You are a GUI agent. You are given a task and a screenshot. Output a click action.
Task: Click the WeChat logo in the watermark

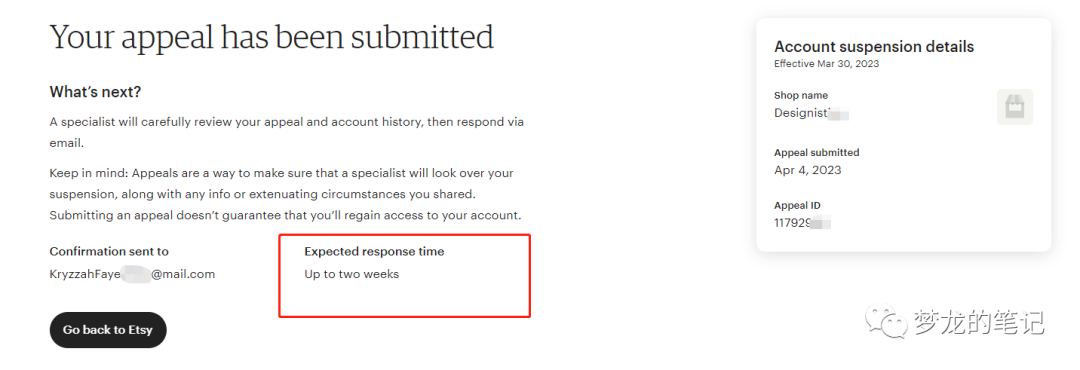tap(886, 322)
